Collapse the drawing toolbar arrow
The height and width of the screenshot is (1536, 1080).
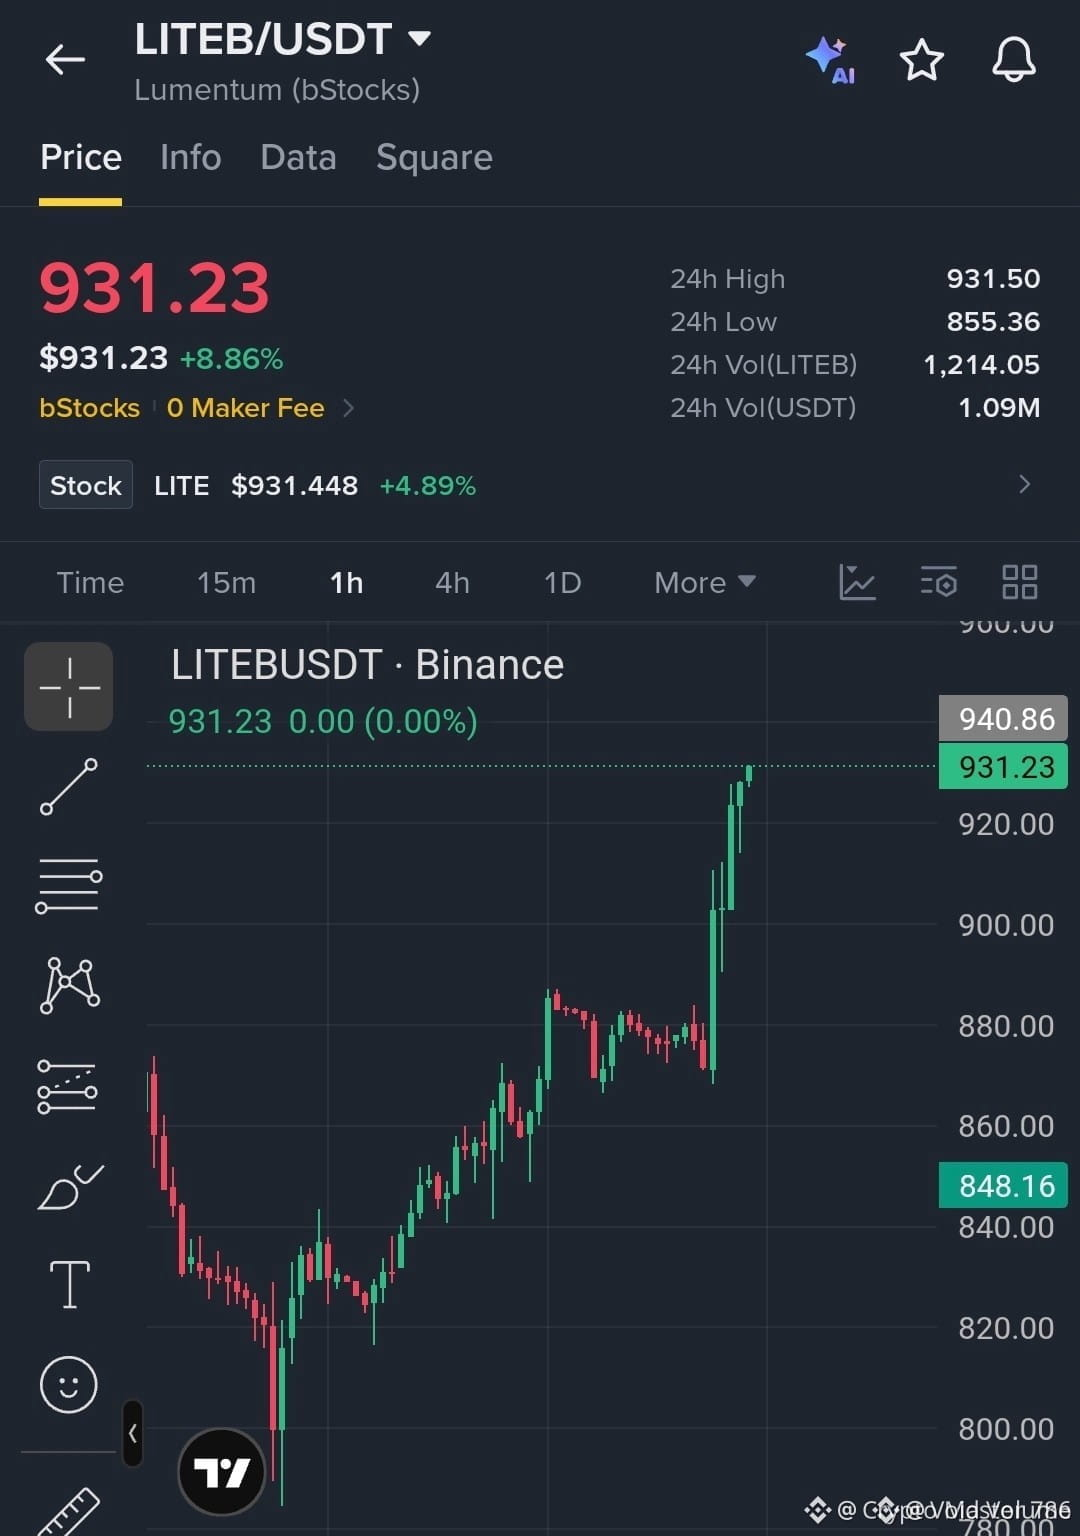point(133,1433)
